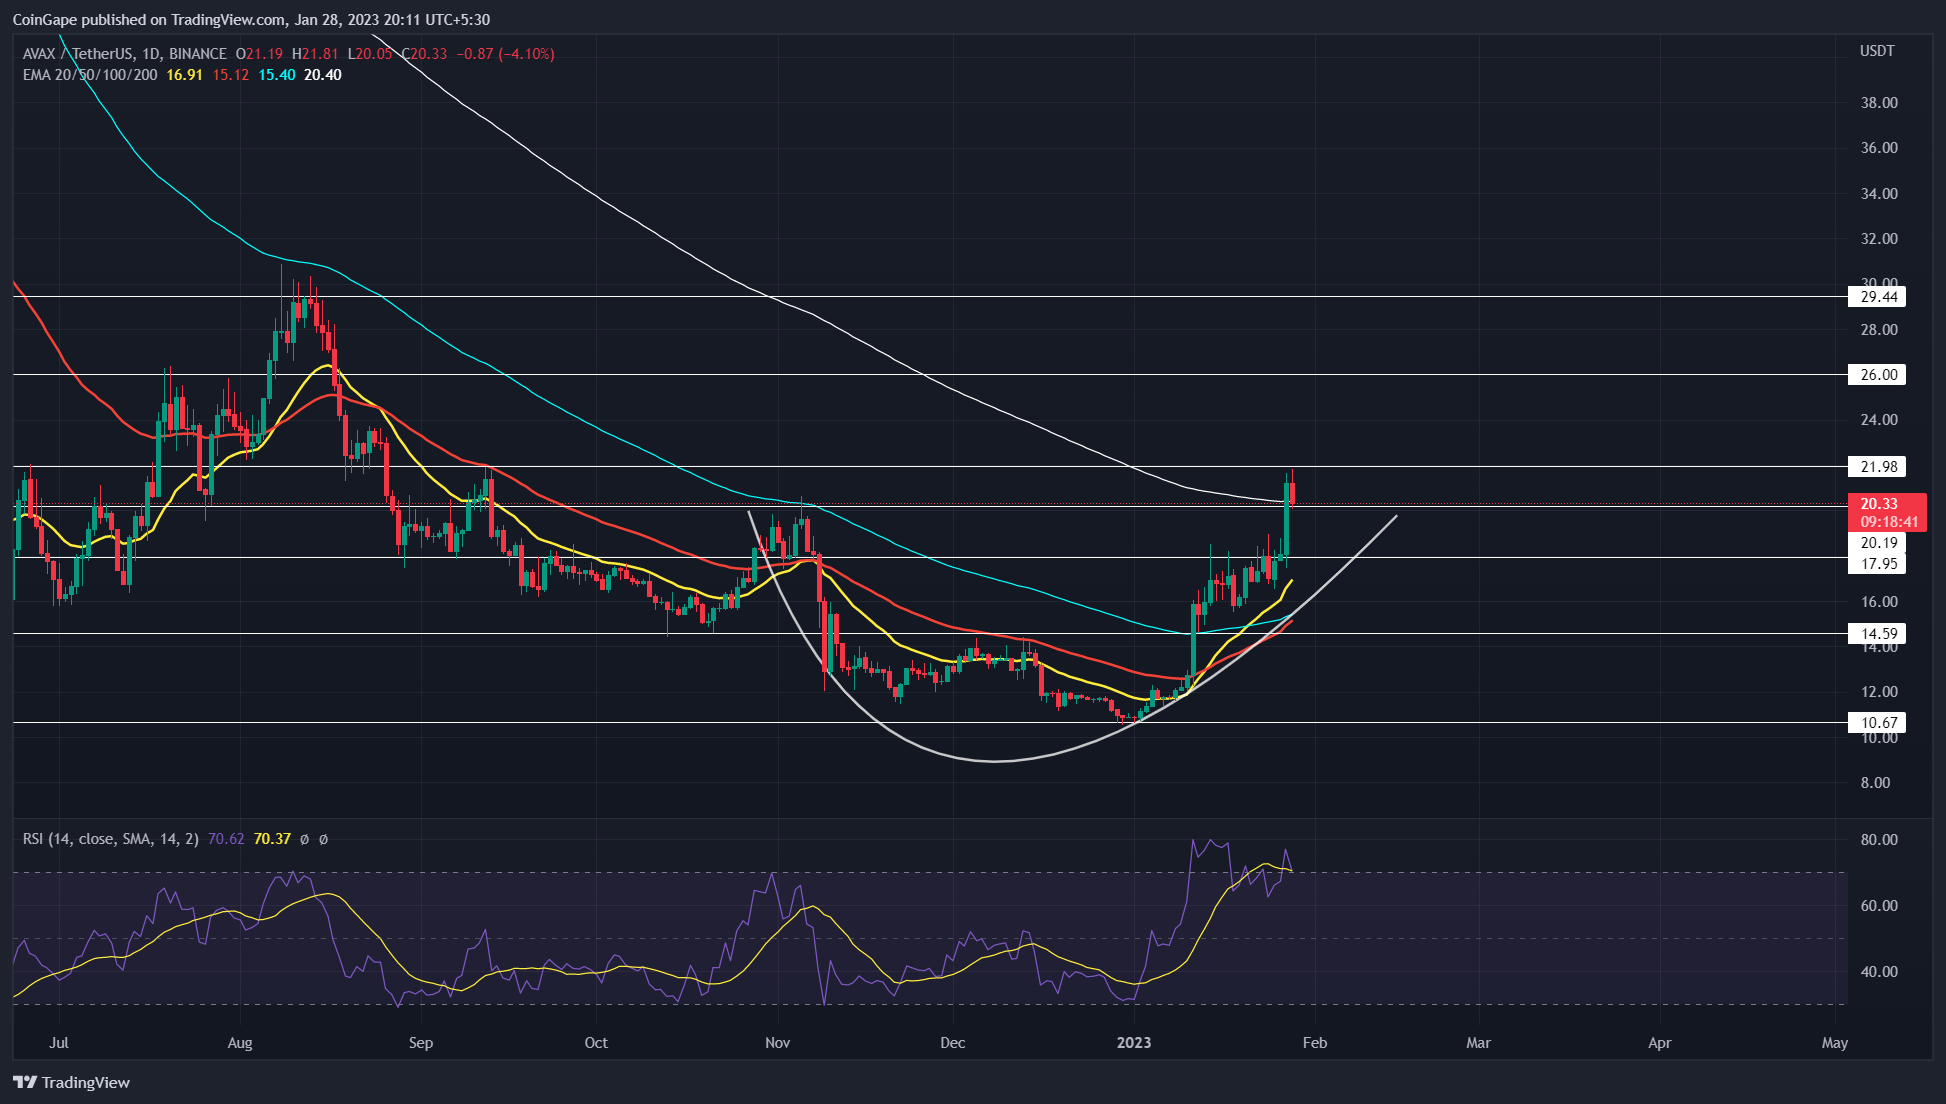Click the USDT currency label

pyautogui.click(x=1876, y=51)
